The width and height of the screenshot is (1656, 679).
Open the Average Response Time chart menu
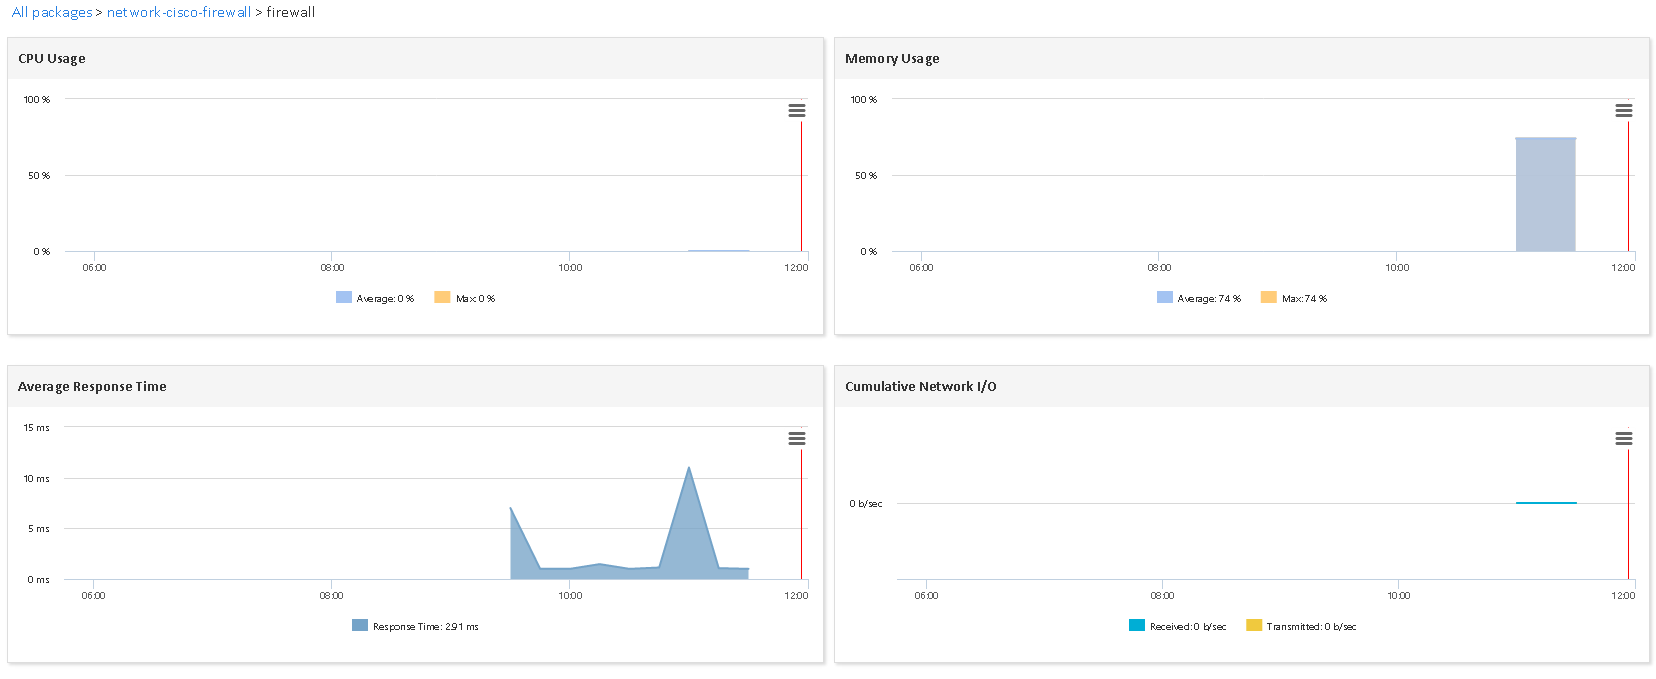click(796, 439)
